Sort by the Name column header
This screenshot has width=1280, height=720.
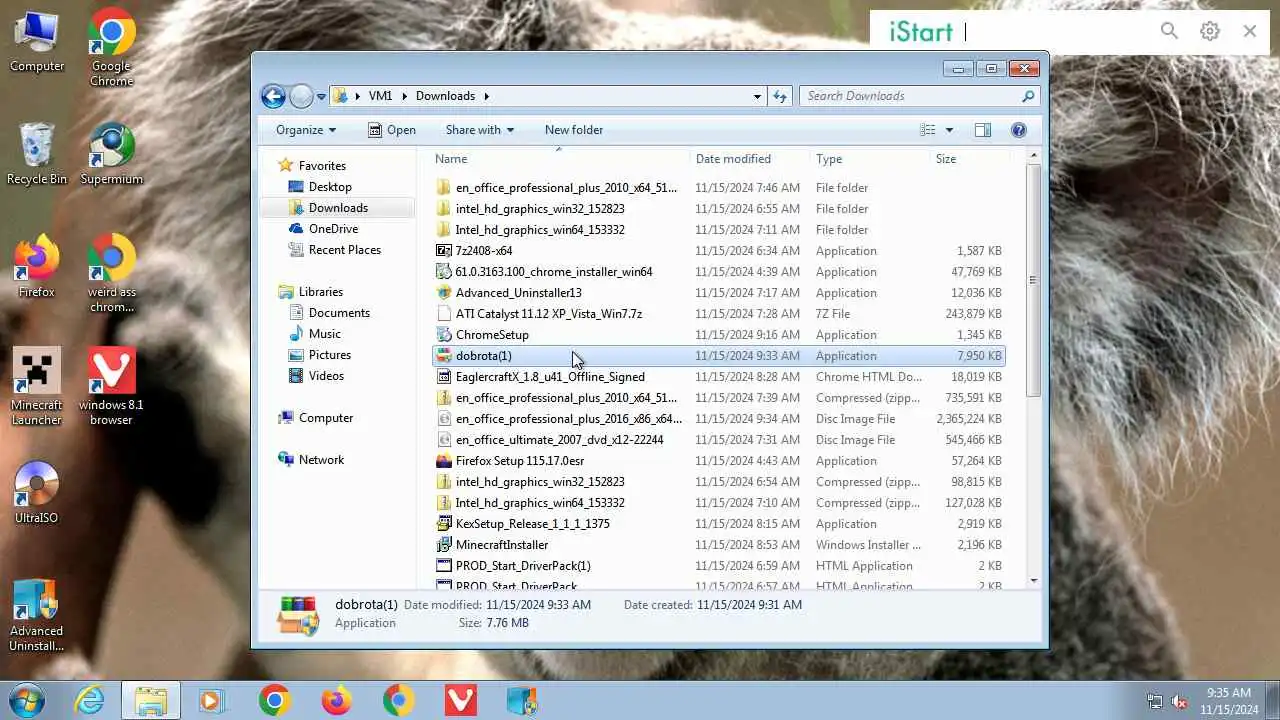[x=559, y=159]
